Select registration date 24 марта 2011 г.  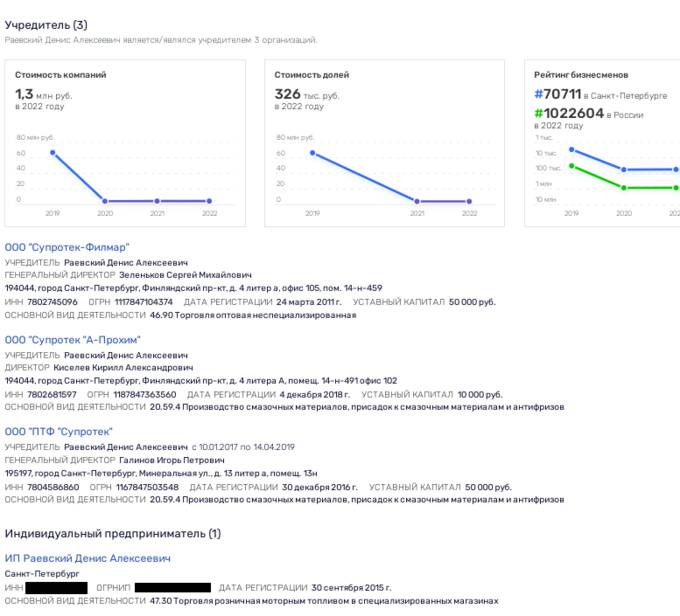(309, 302)
